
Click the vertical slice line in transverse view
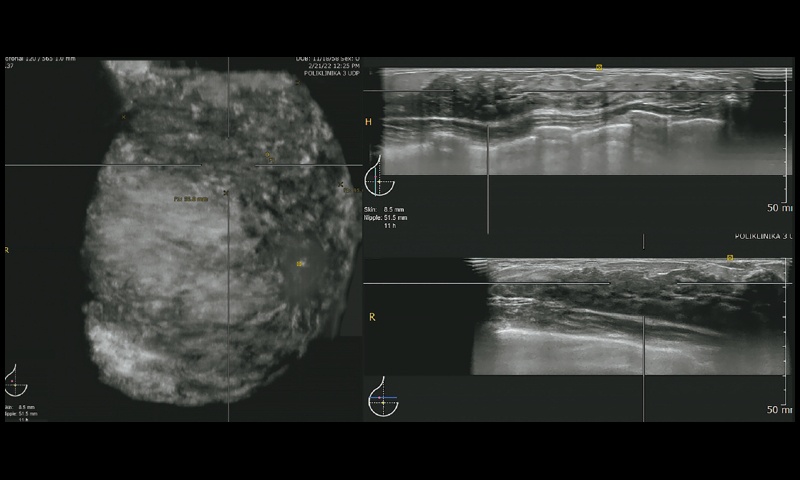488,180
